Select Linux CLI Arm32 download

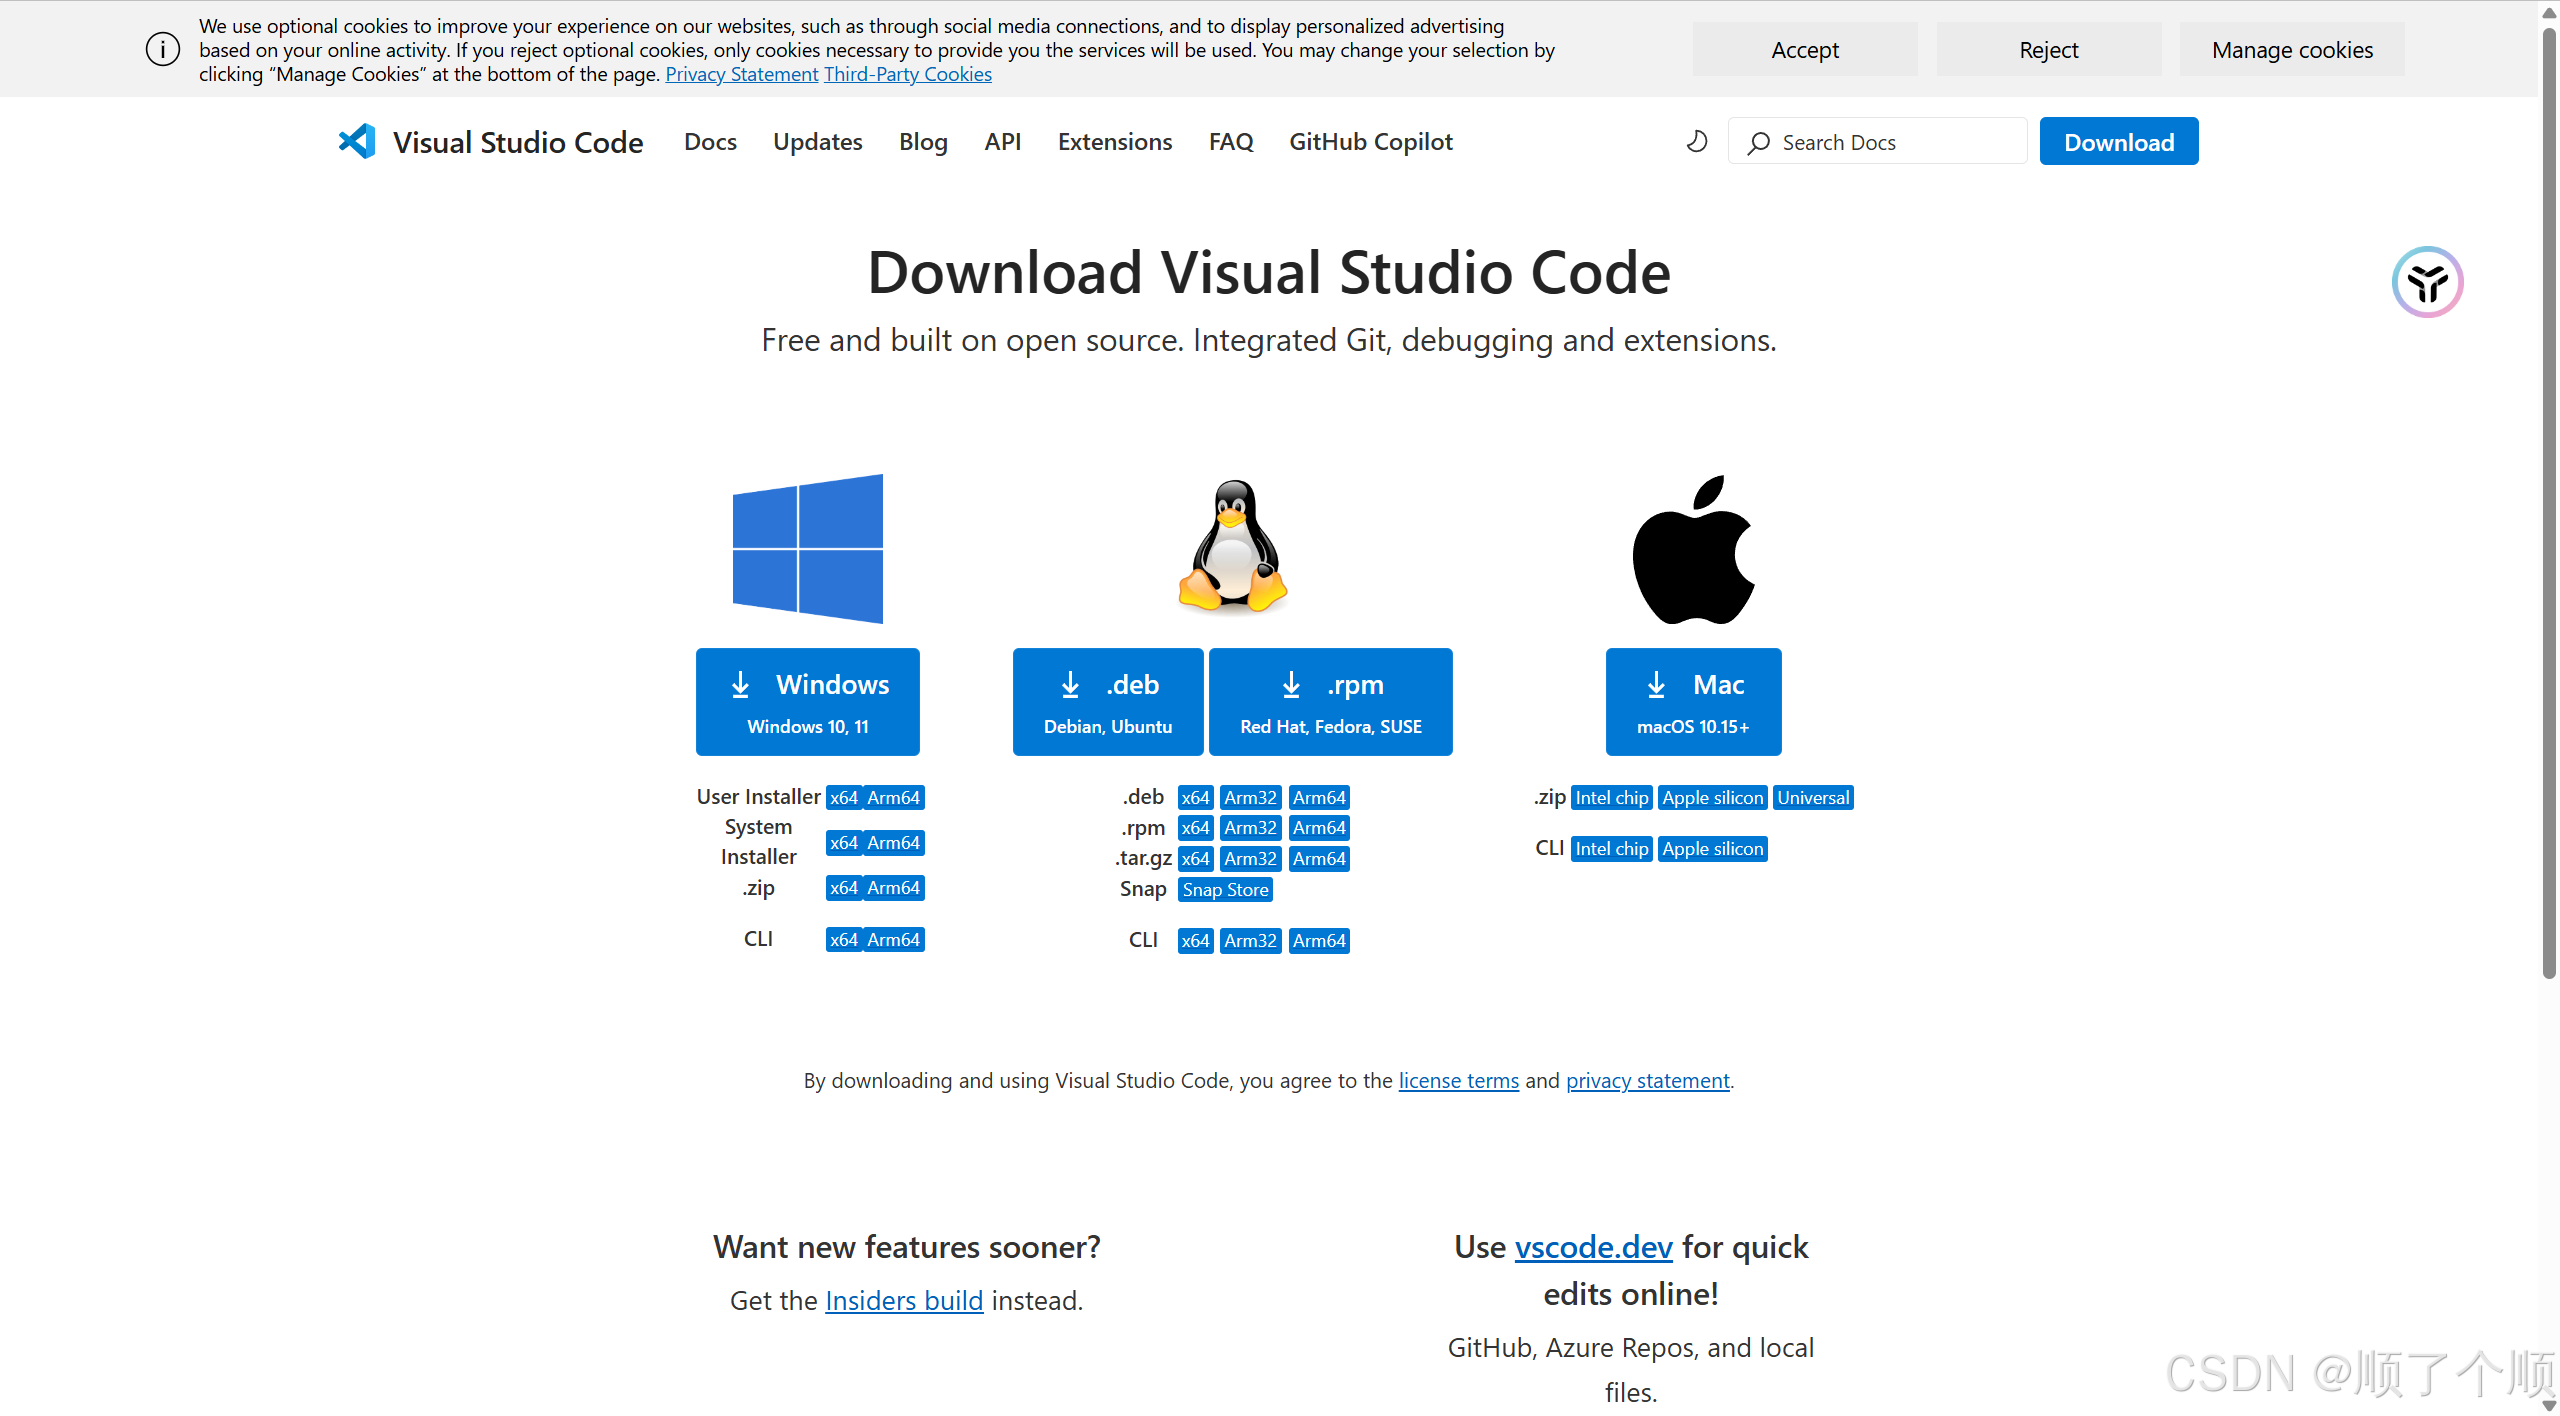(1250, 940)
